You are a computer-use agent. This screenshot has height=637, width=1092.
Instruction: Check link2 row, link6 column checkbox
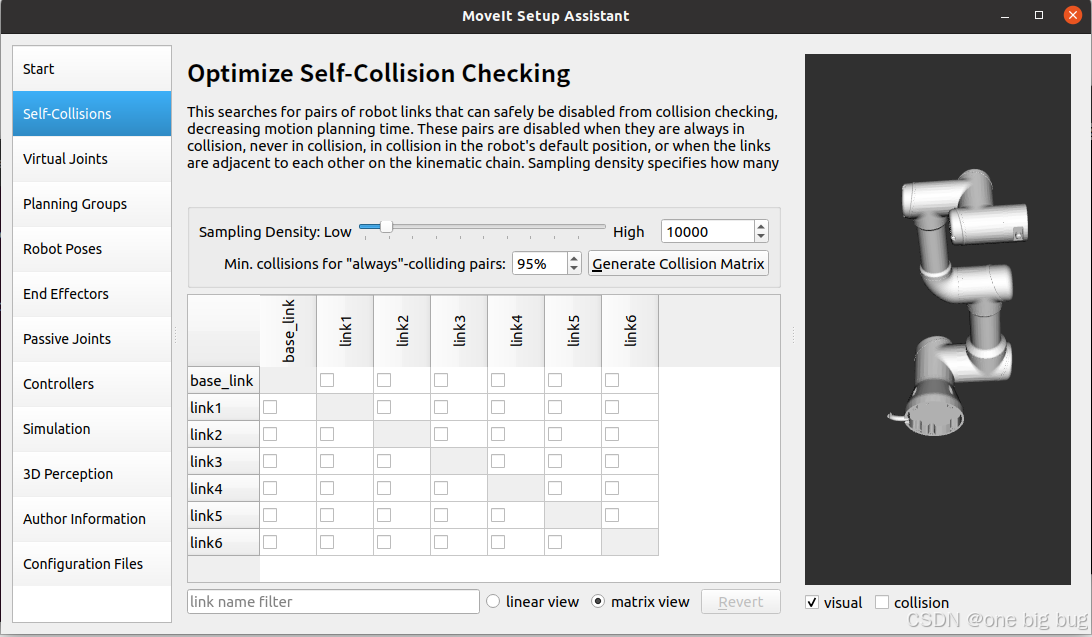(x=611, y=434)
